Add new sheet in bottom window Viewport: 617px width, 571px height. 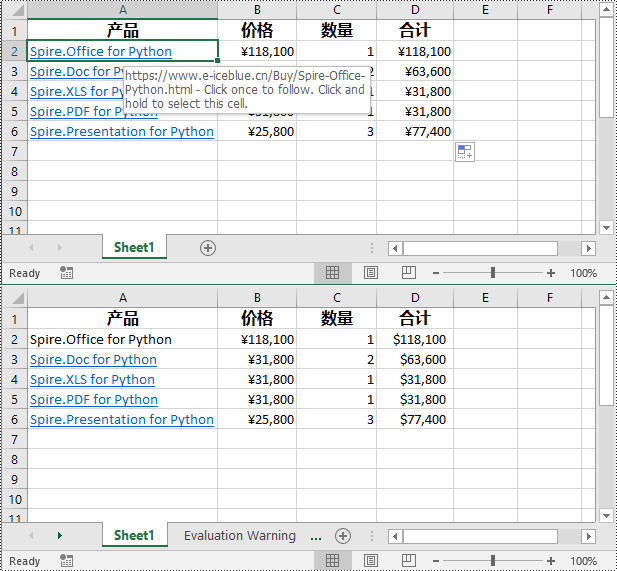tap(343, 536)
